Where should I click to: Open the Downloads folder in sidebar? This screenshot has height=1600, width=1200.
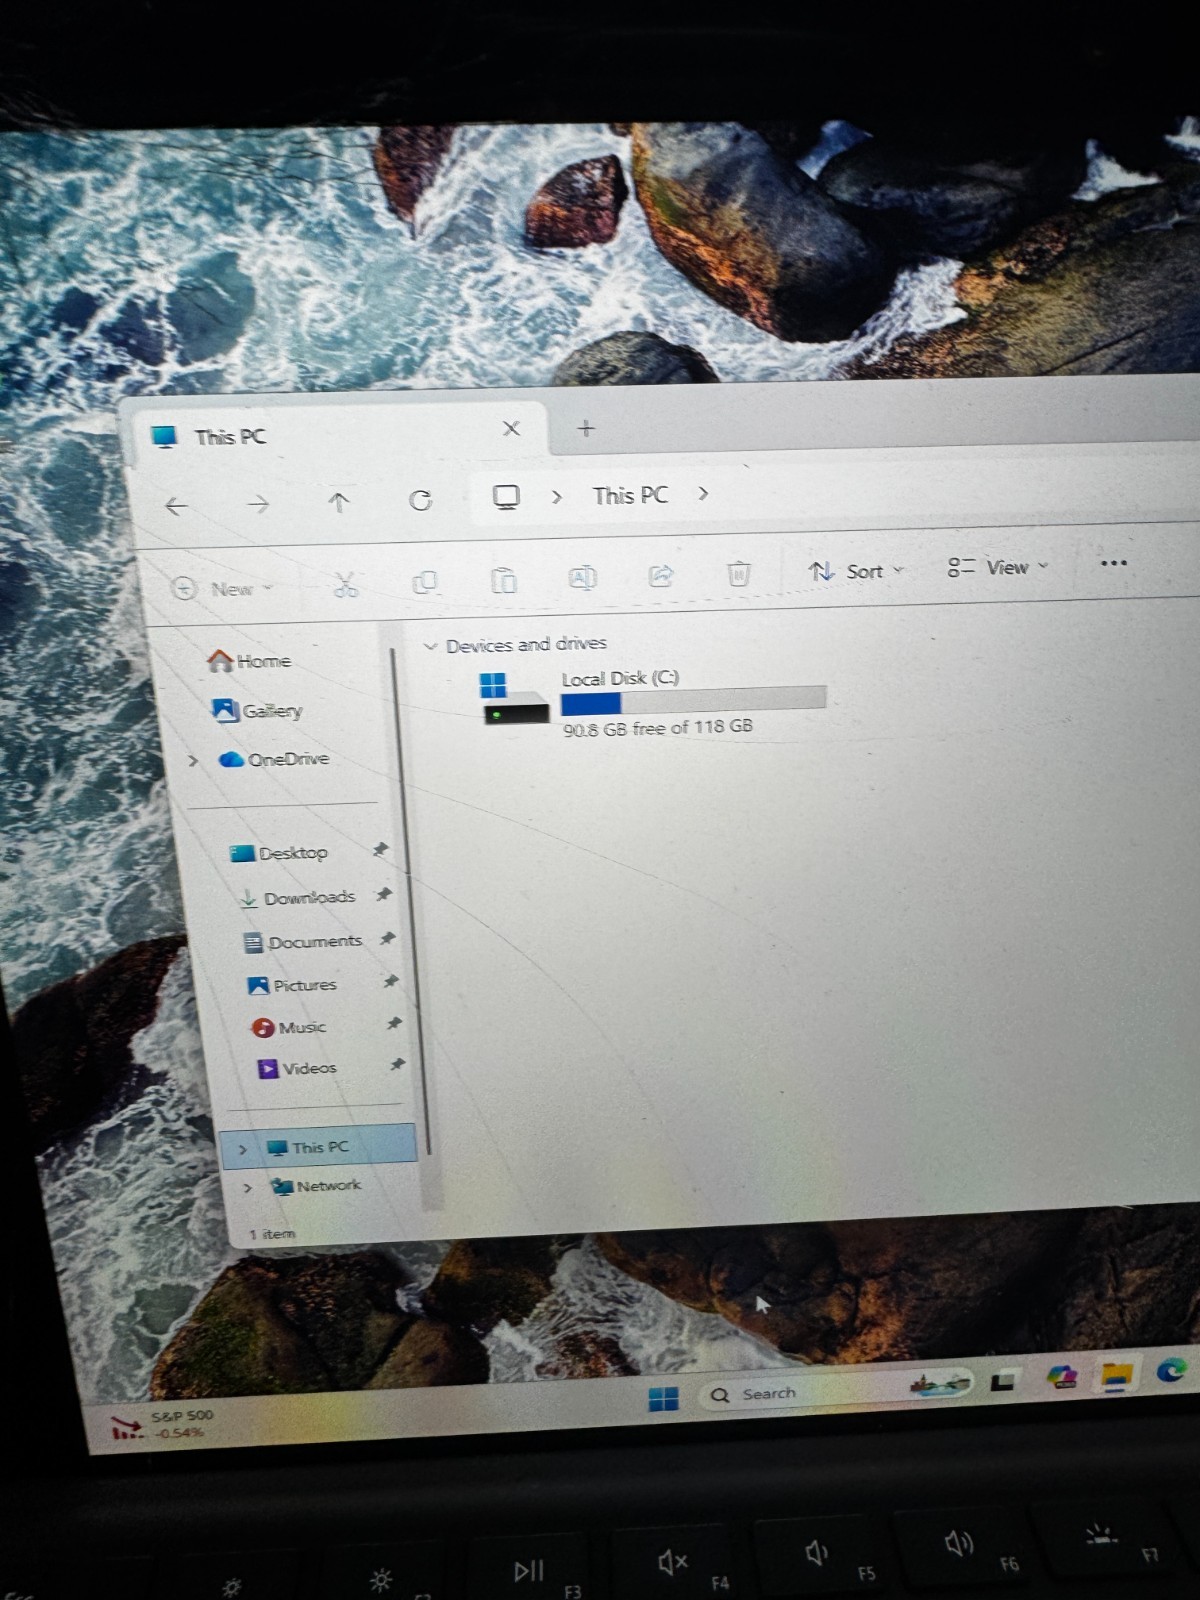pyautogui.click(x=298, y=898)
